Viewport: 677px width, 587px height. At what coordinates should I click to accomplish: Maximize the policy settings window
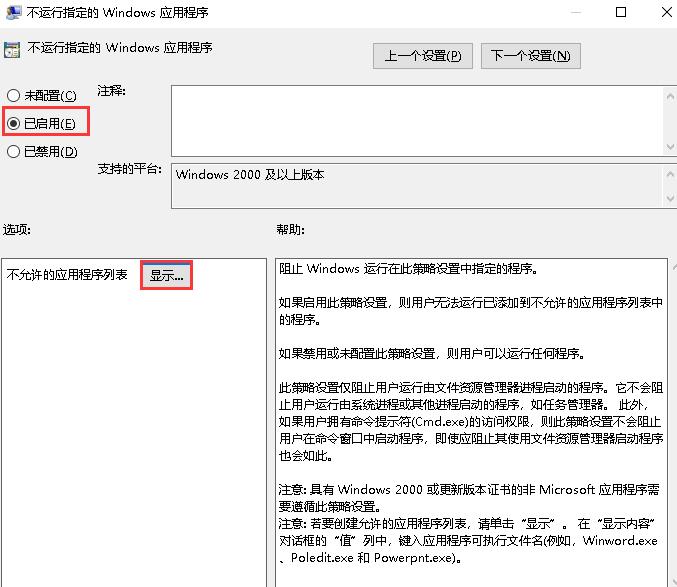[621, 12]
